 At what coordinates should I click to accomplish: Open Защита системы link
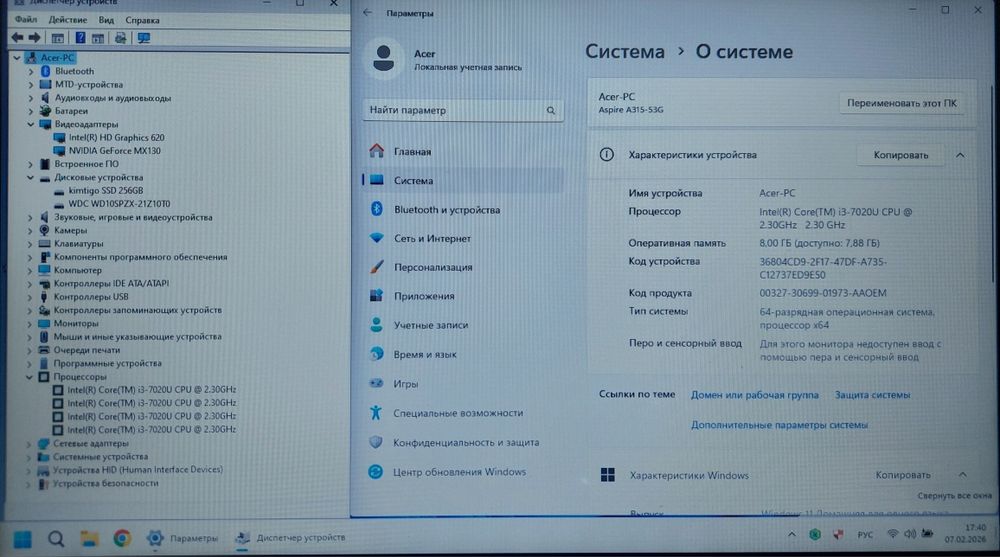pos(872,395)
